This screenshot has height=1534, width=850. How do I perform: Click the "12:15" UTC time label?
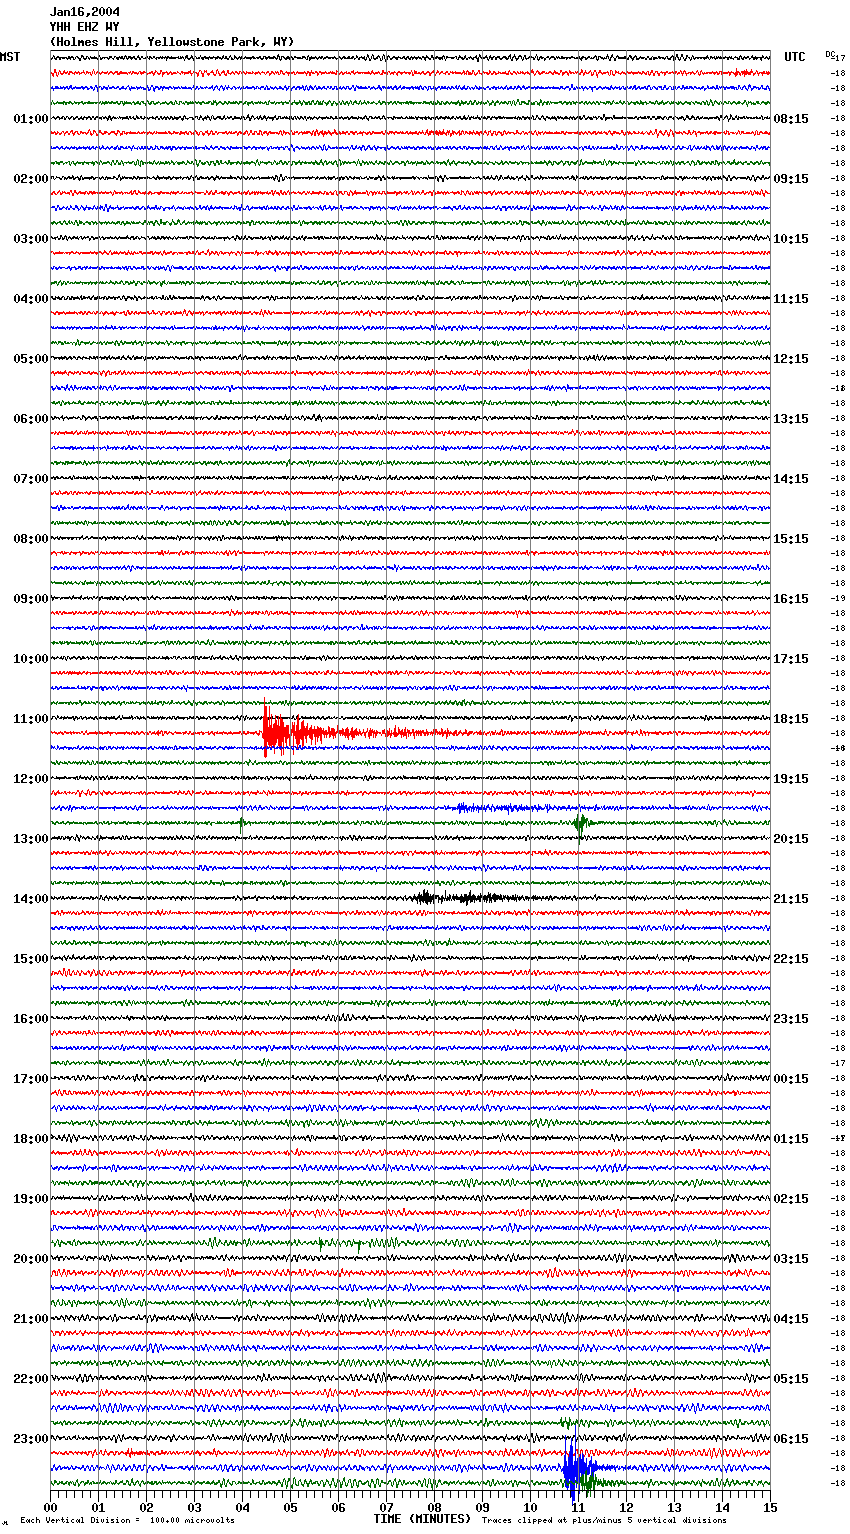(x=791, y=359)
